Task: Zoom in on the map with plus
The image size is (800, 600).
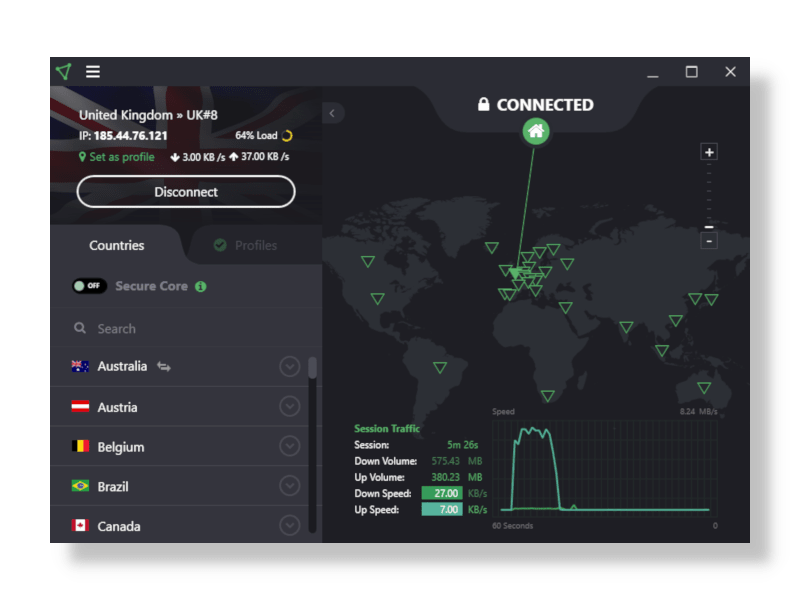Action: click(x=709, y=152)
